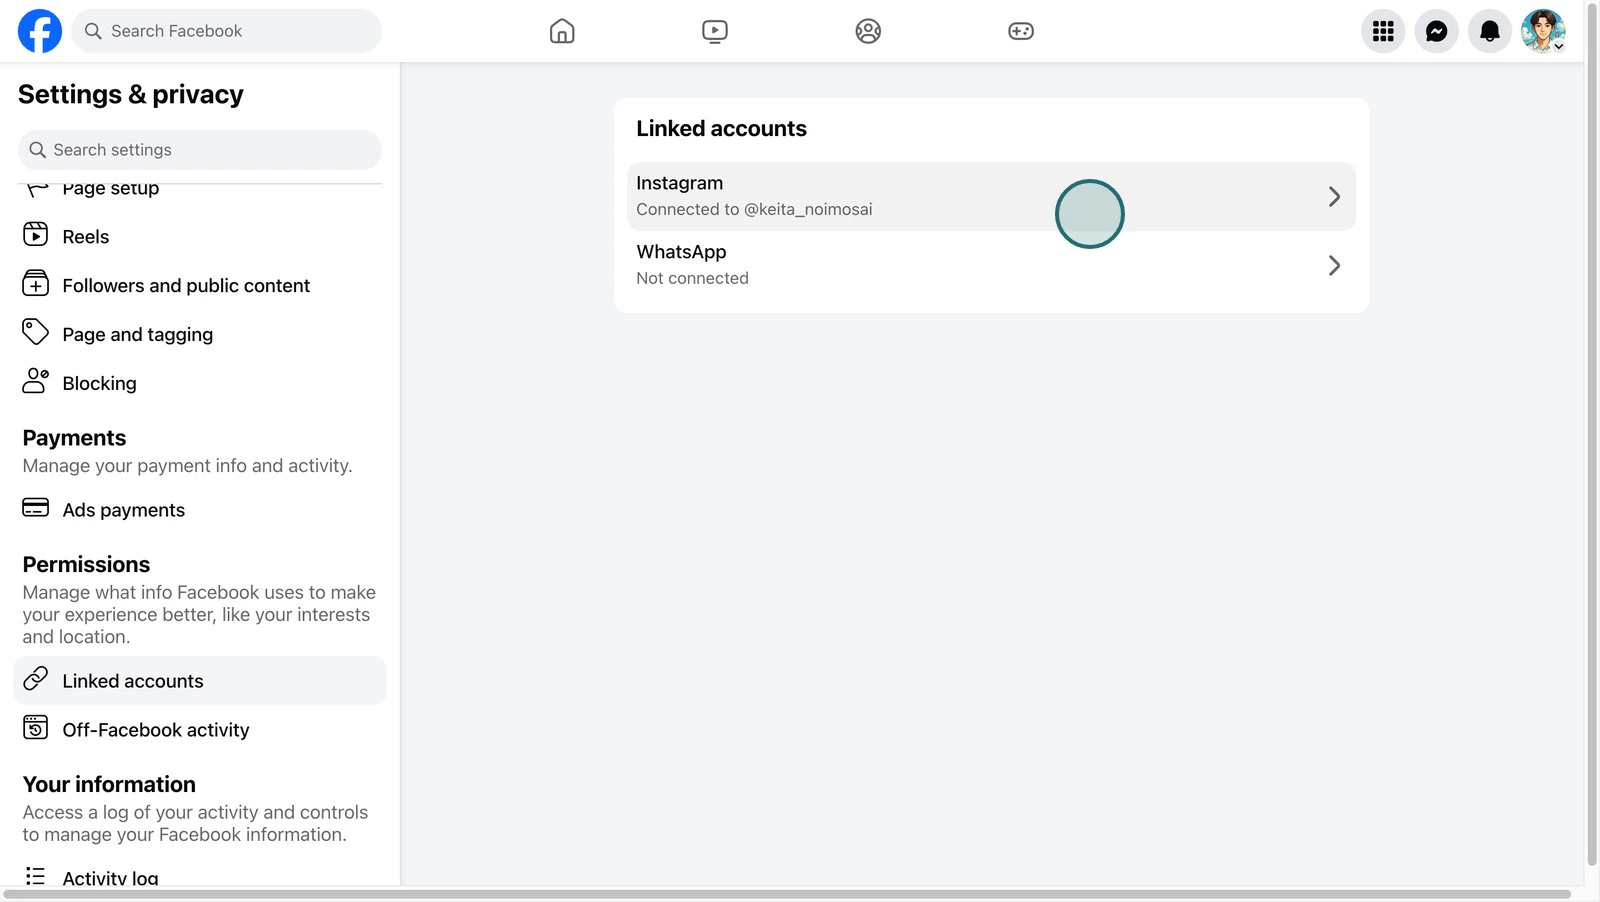Click the Followers and public content icon
The height and width of the screenshot is (902, 1600).
pos(35,284)
